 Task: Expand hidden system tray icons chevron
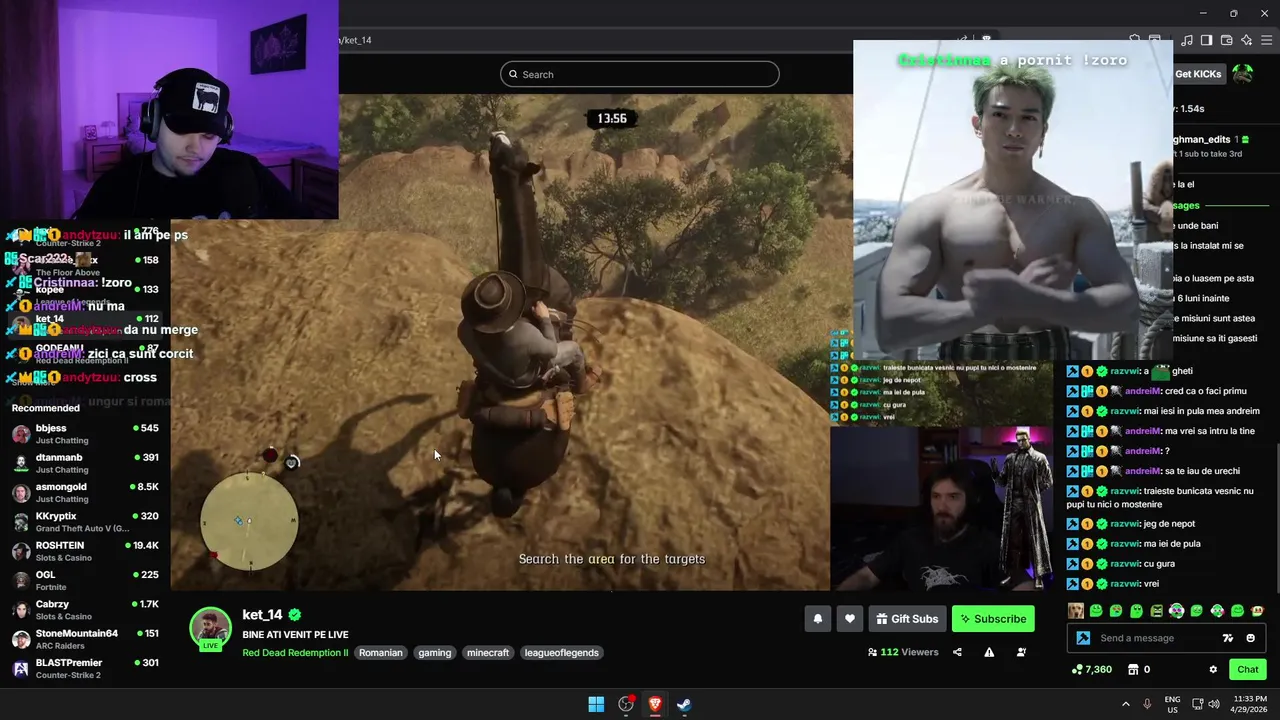[x=1125, y=704]
